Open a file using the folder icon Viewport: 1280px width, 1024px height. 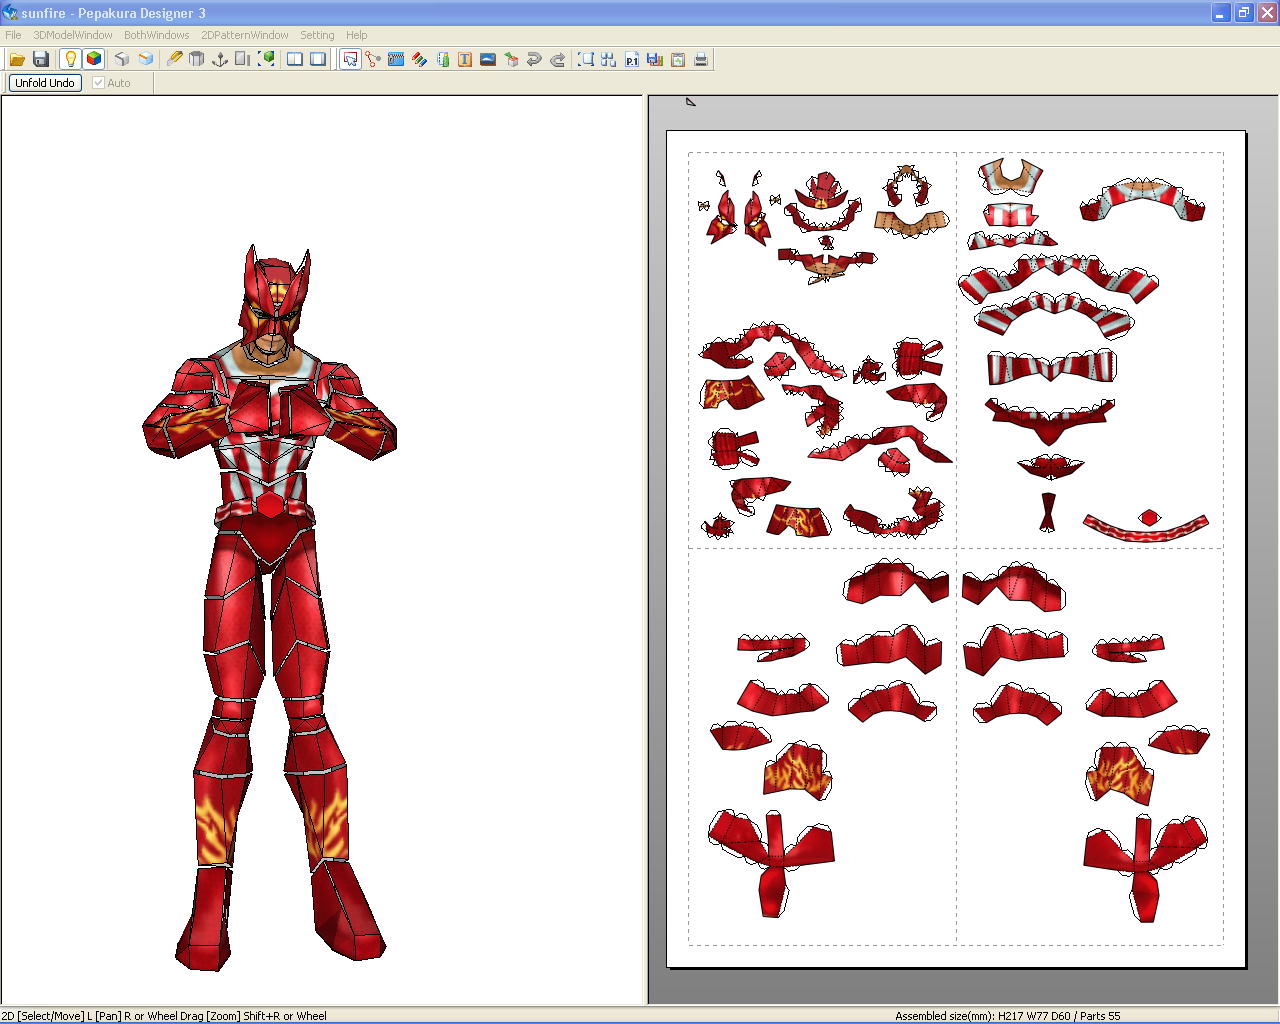[x=17, y=59]
